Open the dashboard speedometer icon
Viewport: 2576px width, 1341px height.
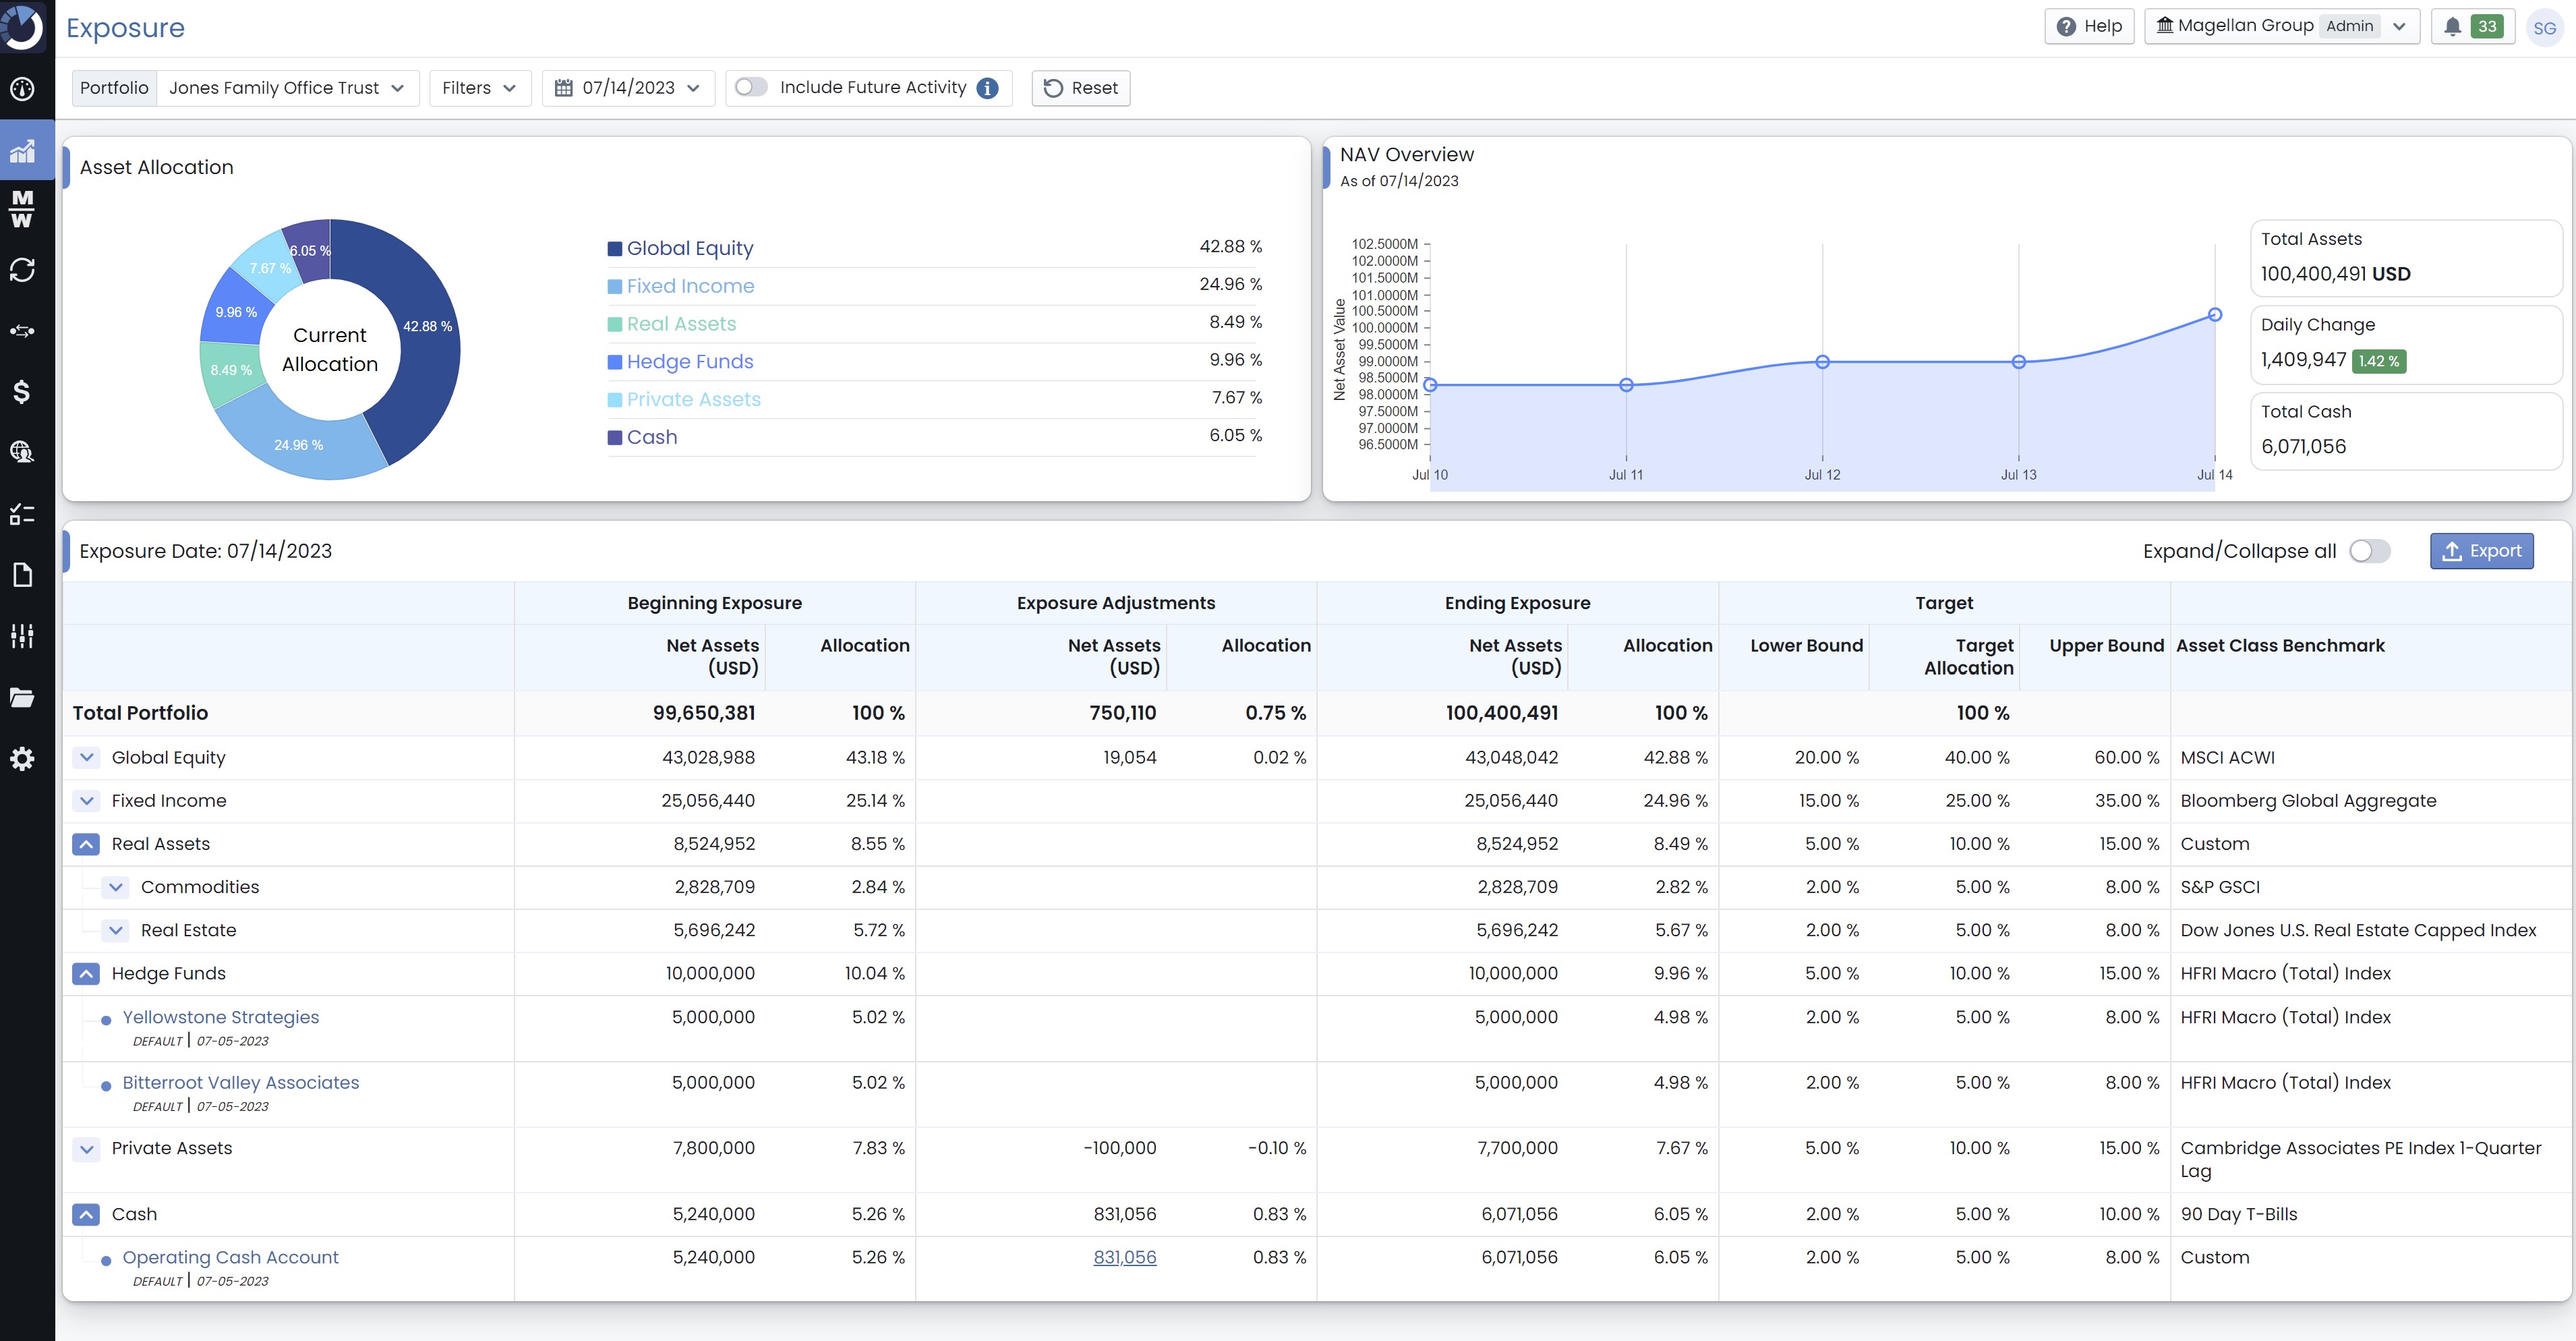(x=22, y=89)
